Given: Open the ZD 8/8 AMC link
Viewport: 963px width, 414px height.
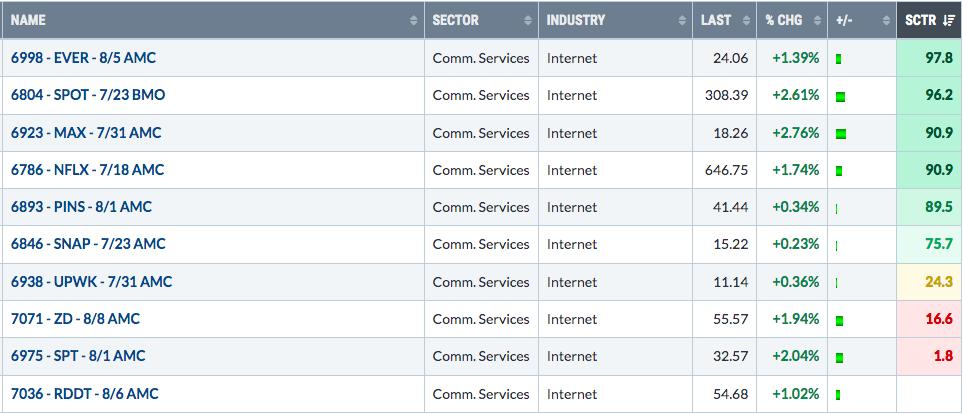Looking at the screenshot, I should click(x=75, y=319).
